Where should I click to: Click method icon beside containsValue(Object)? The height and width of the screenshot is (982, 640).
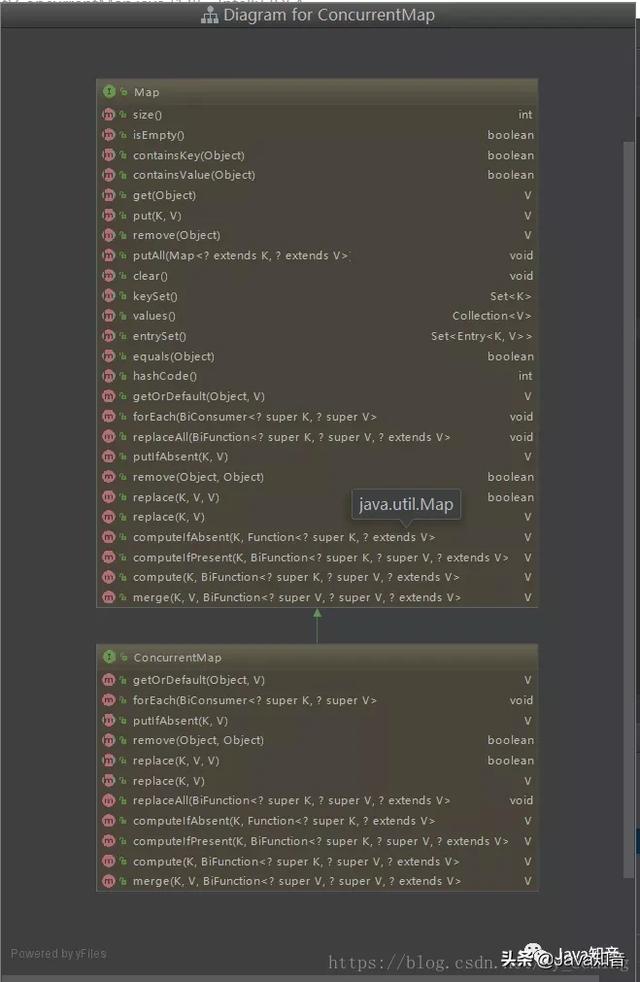pyautogui.click(x=108, y=175)
